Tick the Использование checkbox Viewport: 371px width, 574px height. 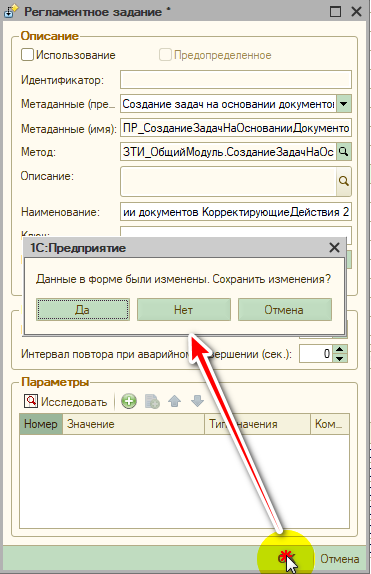click(x=27, y=55)
